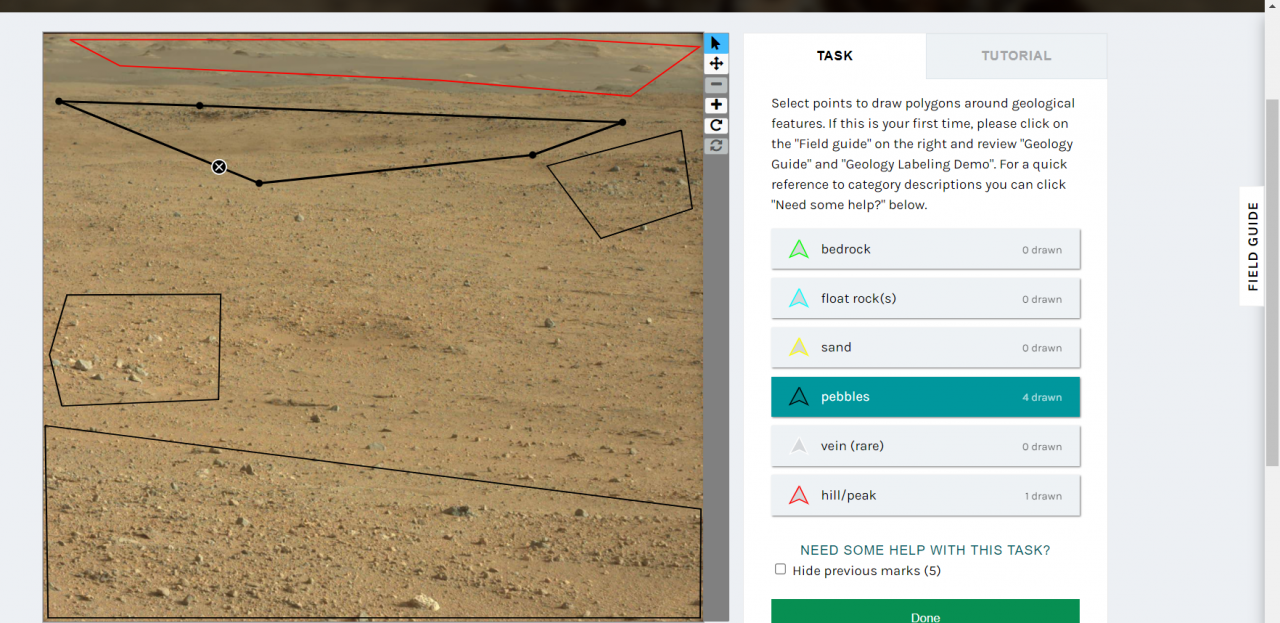Select the sand category
This screenshot has height=623, width=1280.
point(926,347)
